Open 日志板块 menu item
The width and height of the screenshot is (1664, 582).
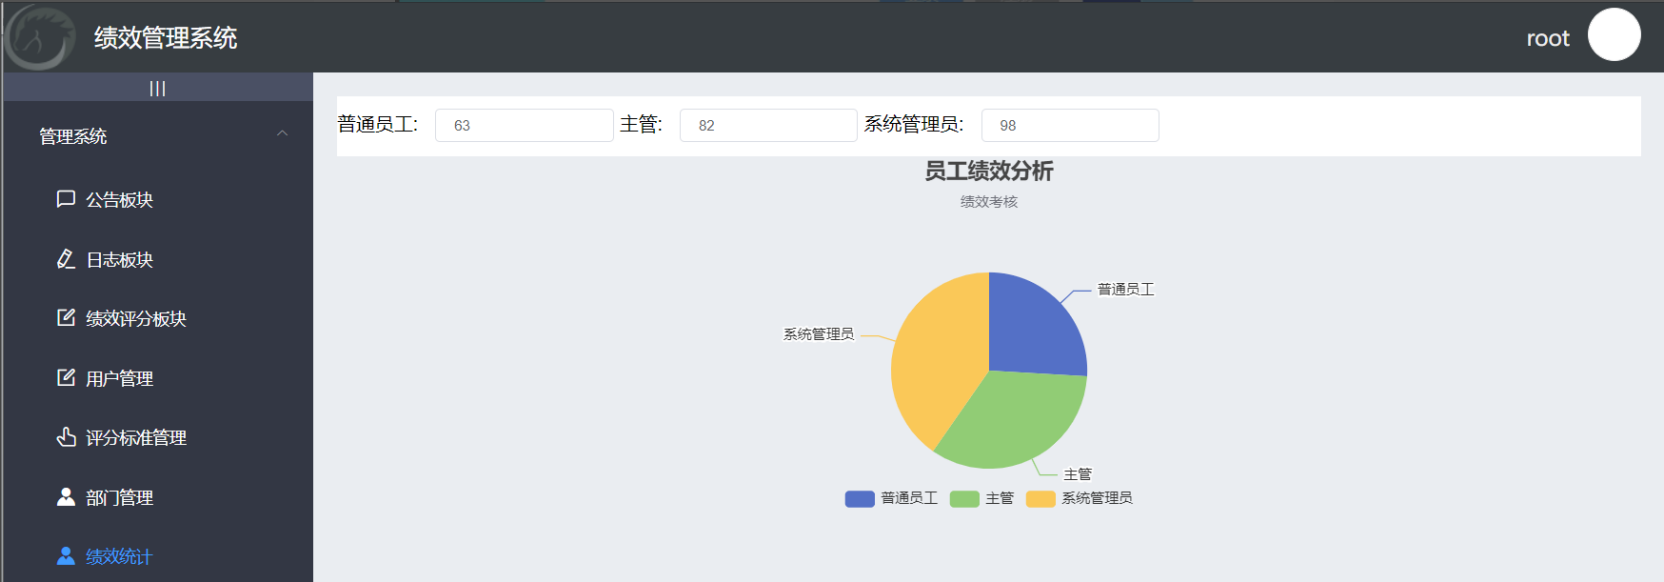tap(158, 259)
